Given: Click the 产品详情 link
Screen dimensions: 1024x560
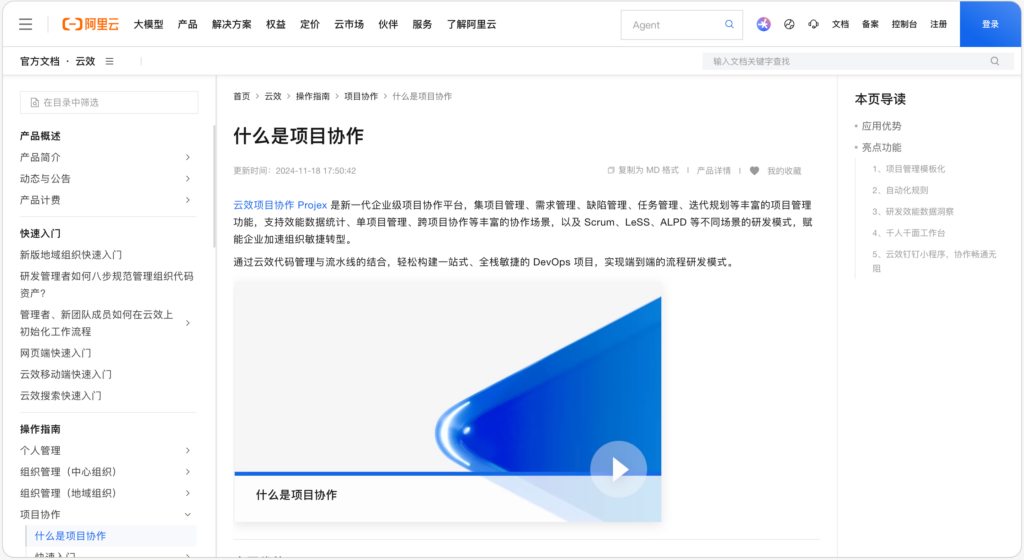Looking at the screenshot, I should 714,171.
